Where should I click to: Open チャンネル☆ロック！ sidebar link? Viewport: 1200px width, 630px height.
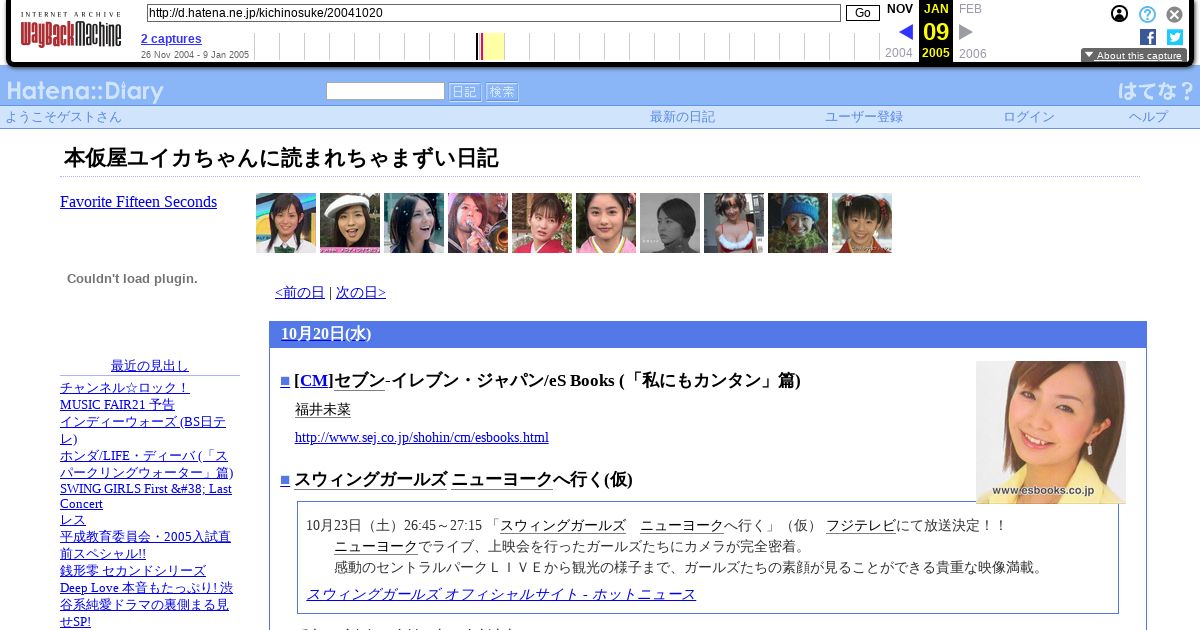(125, 388)
